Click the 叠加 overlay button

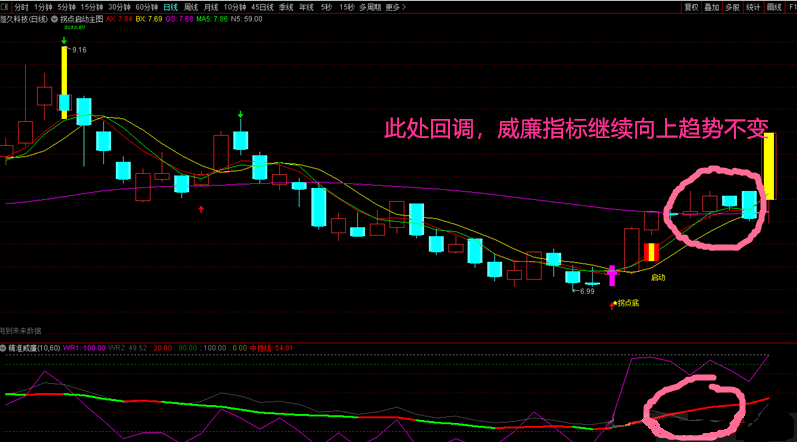click(712, 7)
